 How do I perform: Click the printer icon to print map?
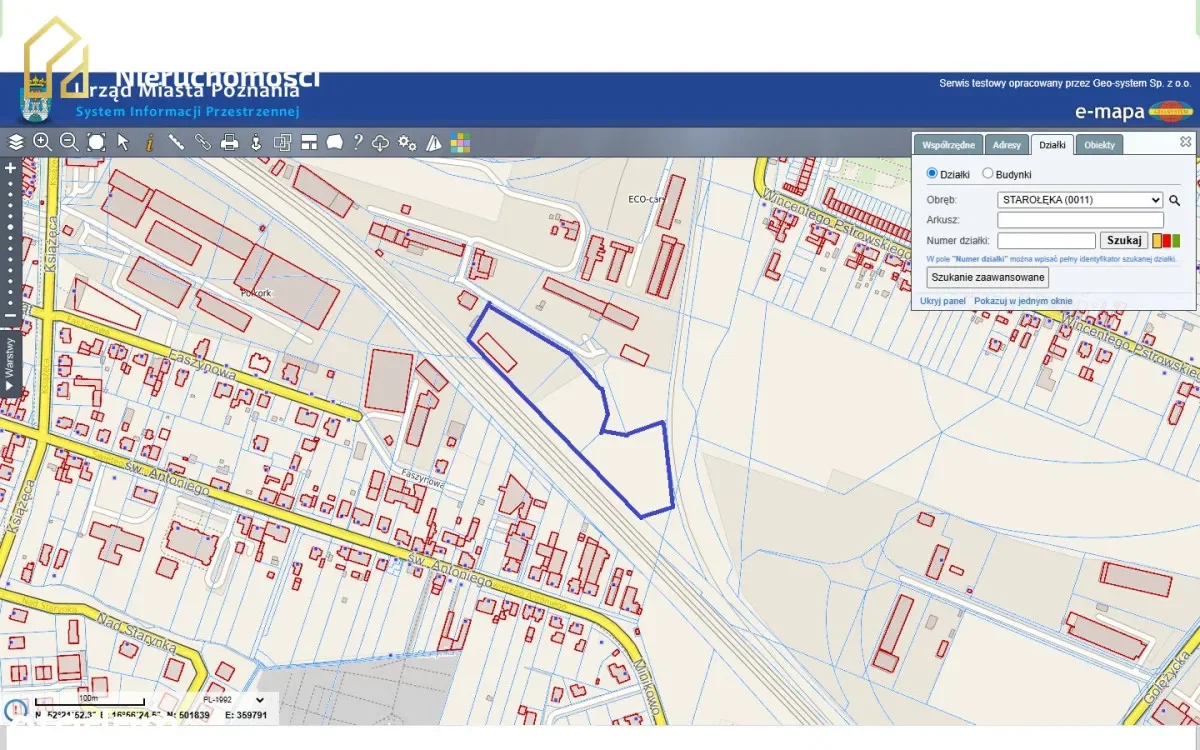point(229,142)
